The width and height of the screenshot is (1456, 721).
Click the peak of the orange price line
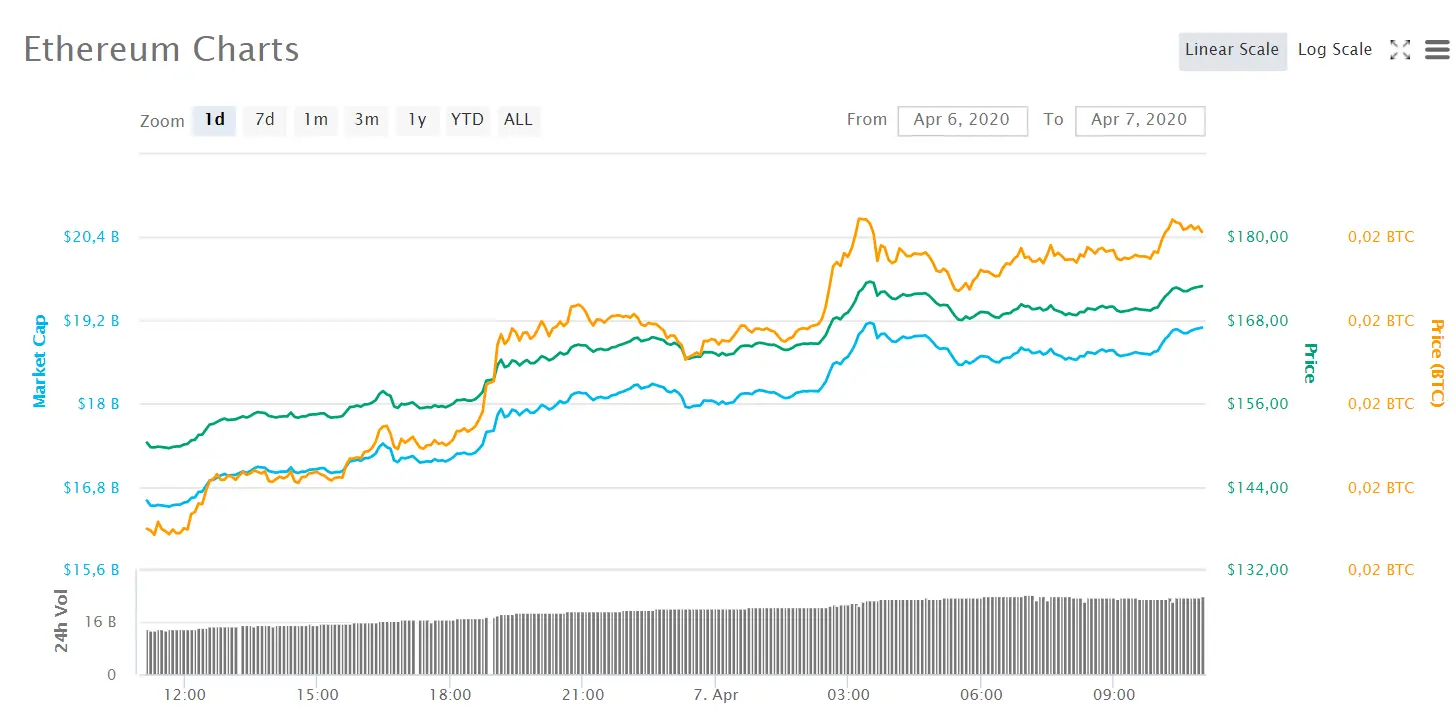[x=862, y=218]
